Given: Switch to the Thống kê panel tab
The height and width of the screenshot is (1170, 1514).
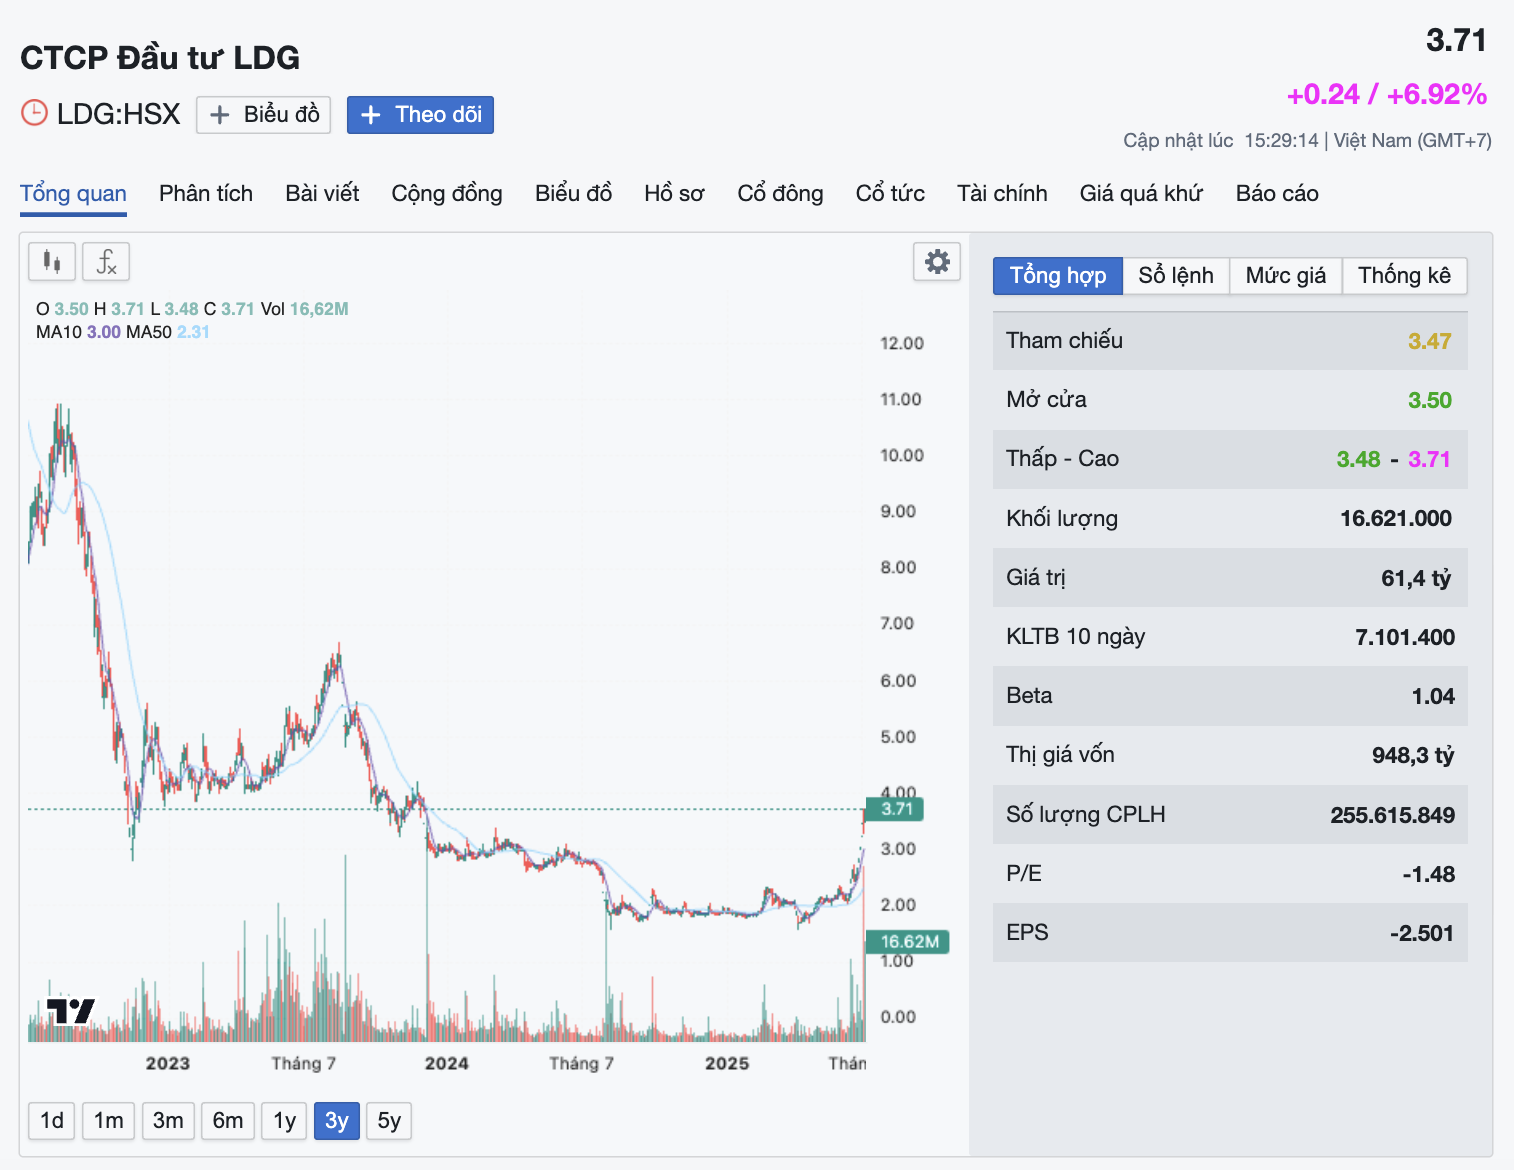Looking at the screenshot, I should pyautogui.click(x=1404, y=276).
